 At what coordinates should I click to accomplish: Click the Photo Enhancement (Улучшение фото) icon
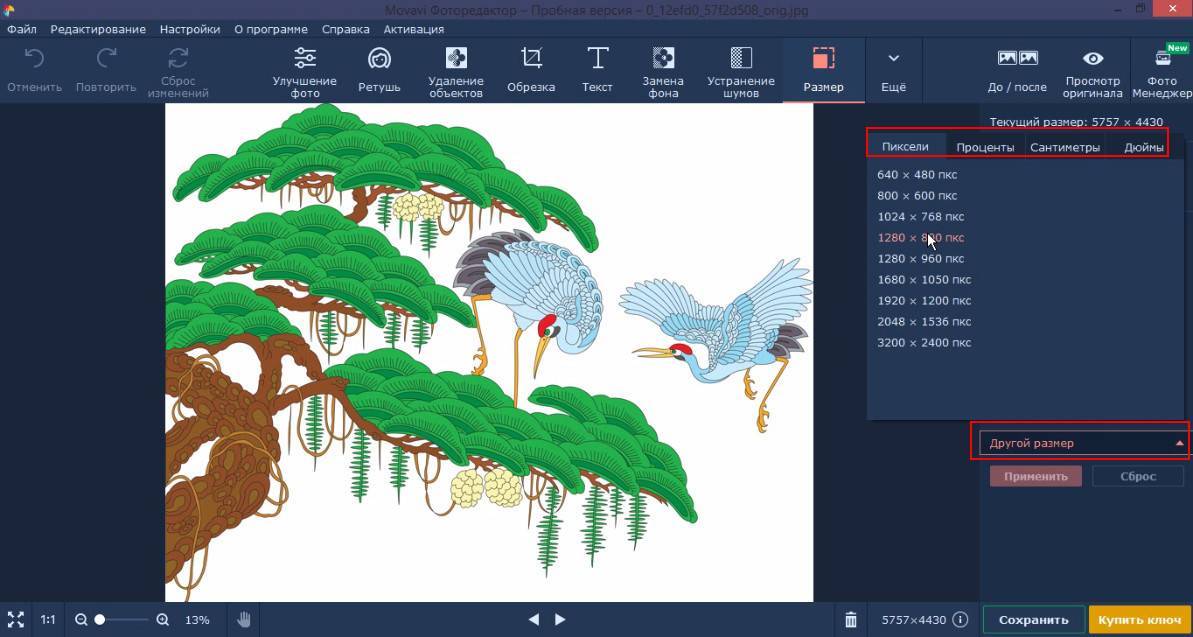tap(305, 70)
